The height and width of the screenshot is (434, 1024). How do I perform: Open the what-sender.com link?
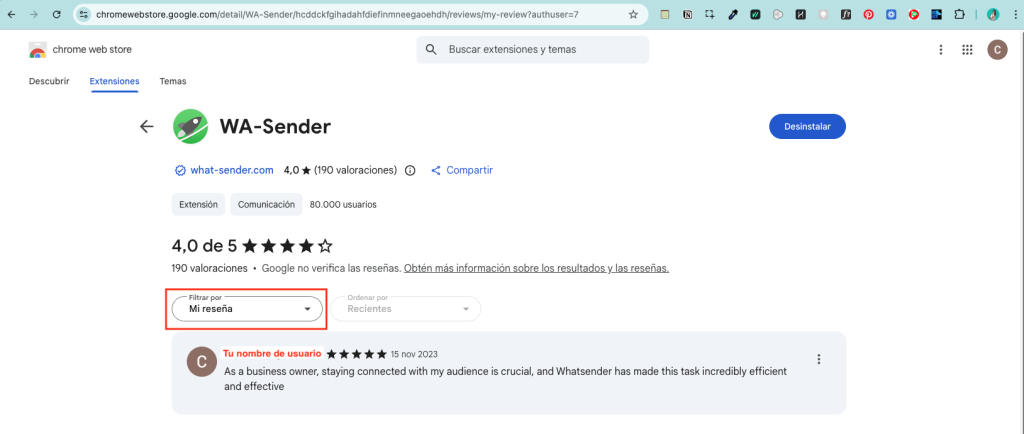click(x=231, y=171)
